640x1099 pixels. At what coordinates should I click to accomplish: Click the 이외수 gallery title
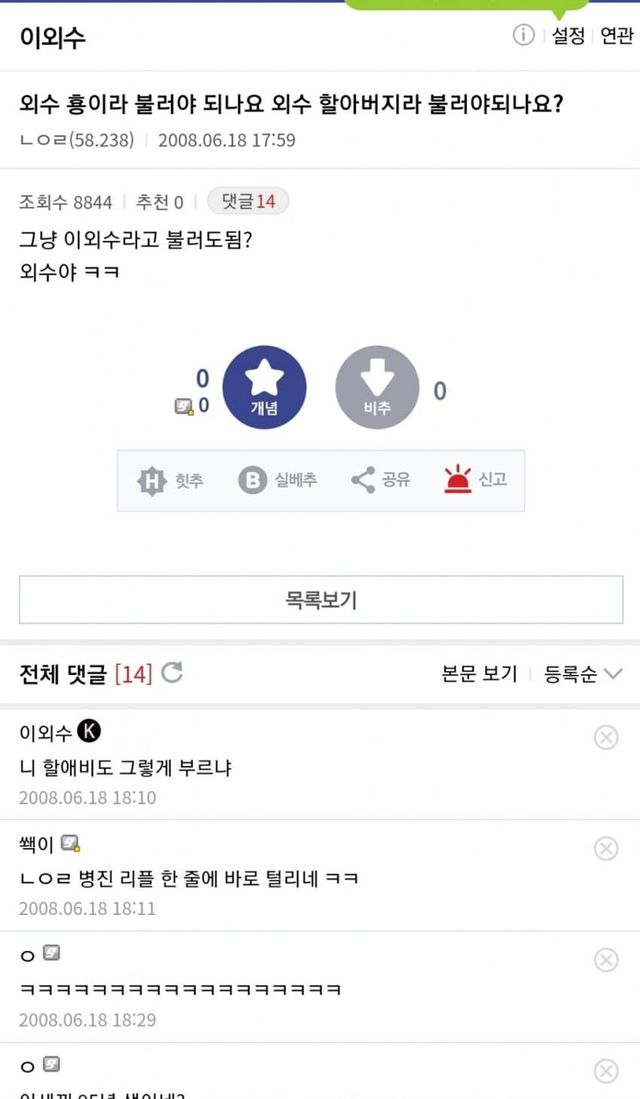click(x=52, y=37)
